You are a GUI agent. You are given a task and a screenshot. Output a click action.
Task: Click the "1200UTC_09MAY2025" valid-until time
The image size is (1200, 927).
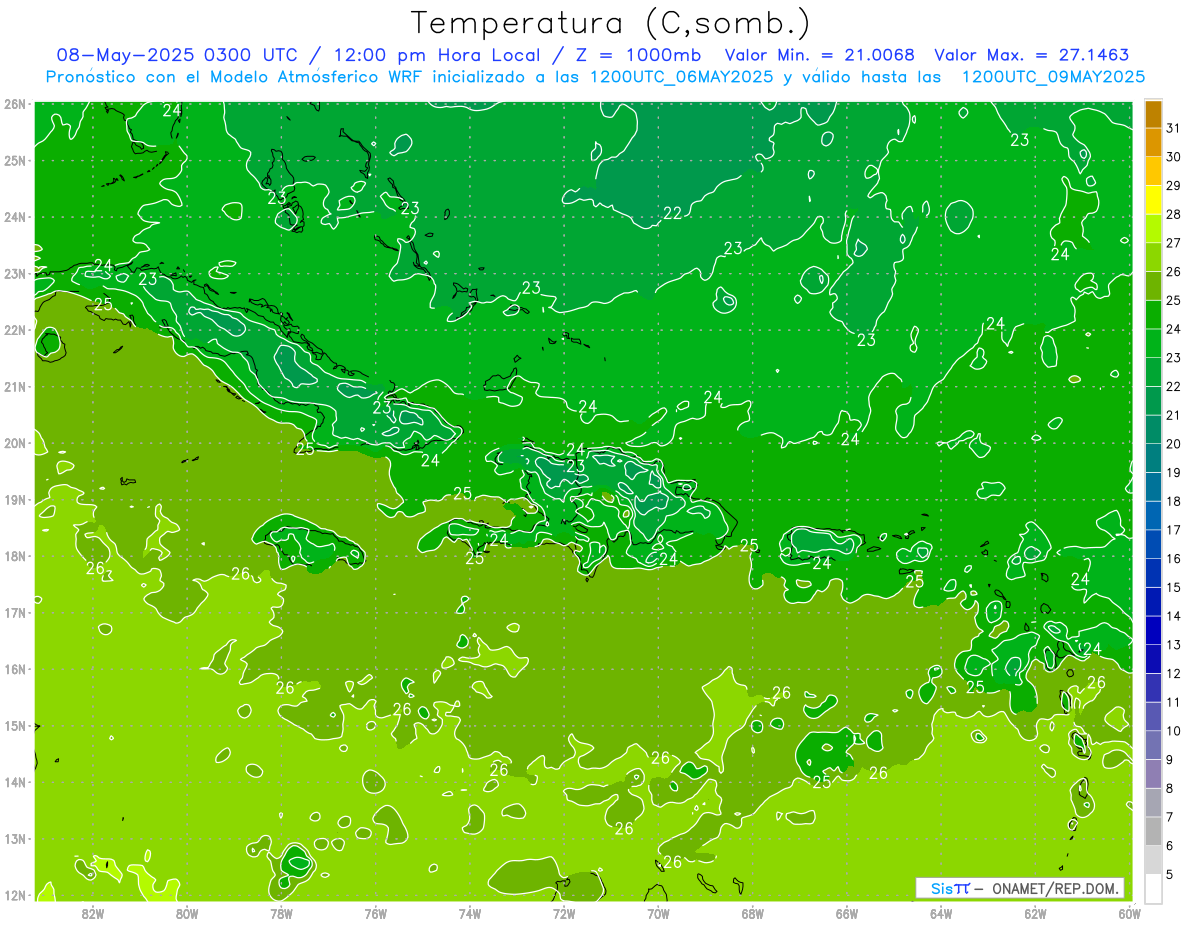click(1053, 76)
